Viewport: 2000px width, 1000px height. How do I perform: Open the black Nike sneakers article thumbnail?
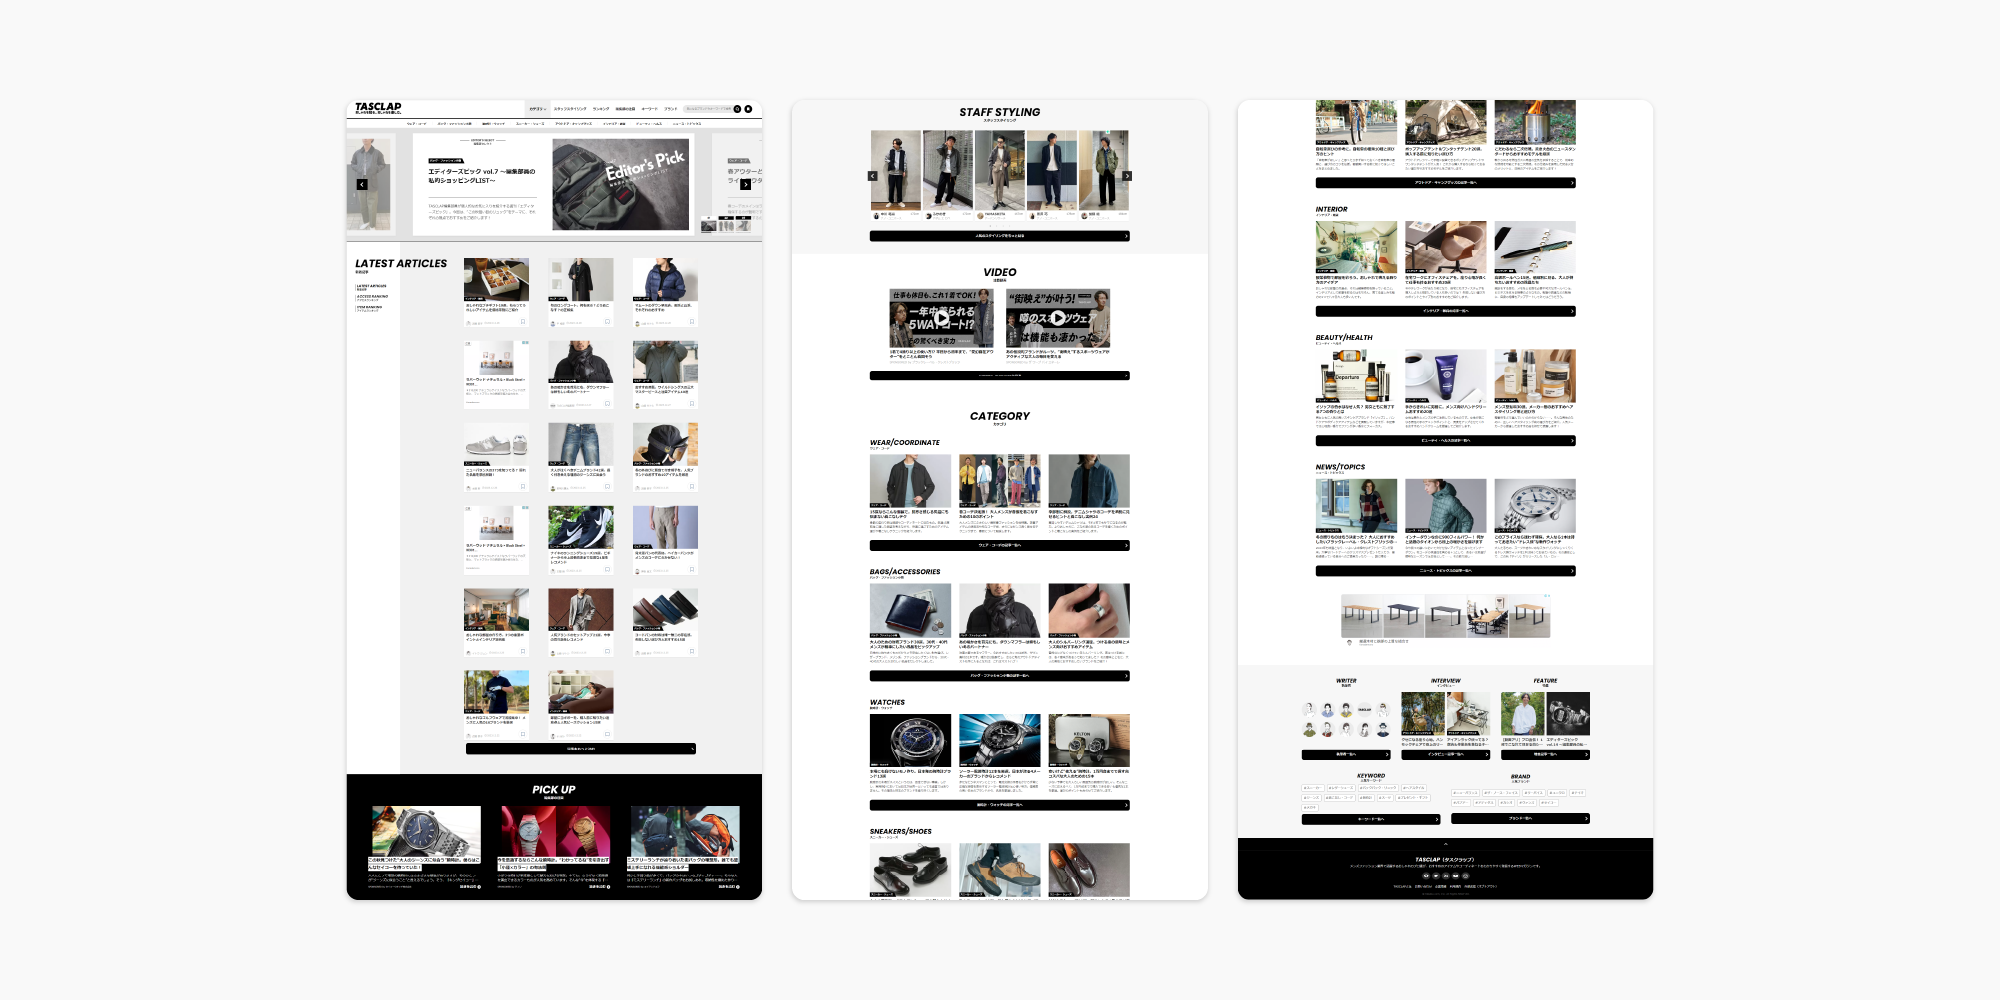pos(581,527)
